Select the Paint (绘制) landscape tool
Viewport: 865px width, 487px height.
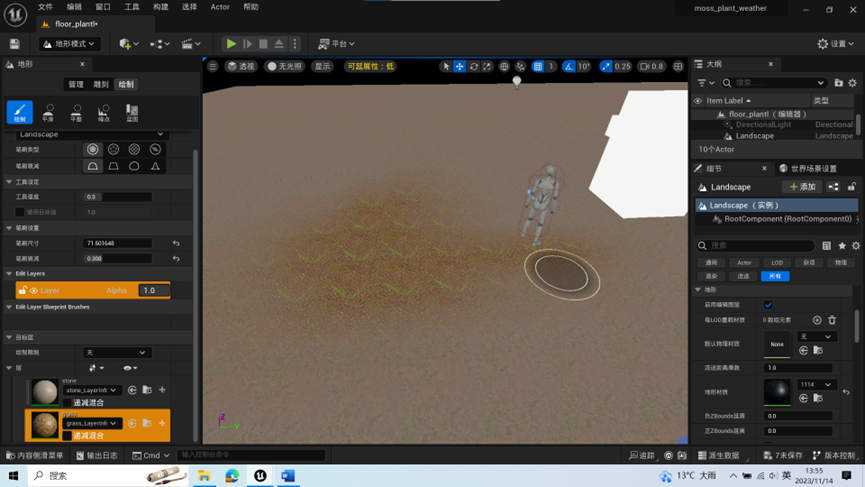20,112
